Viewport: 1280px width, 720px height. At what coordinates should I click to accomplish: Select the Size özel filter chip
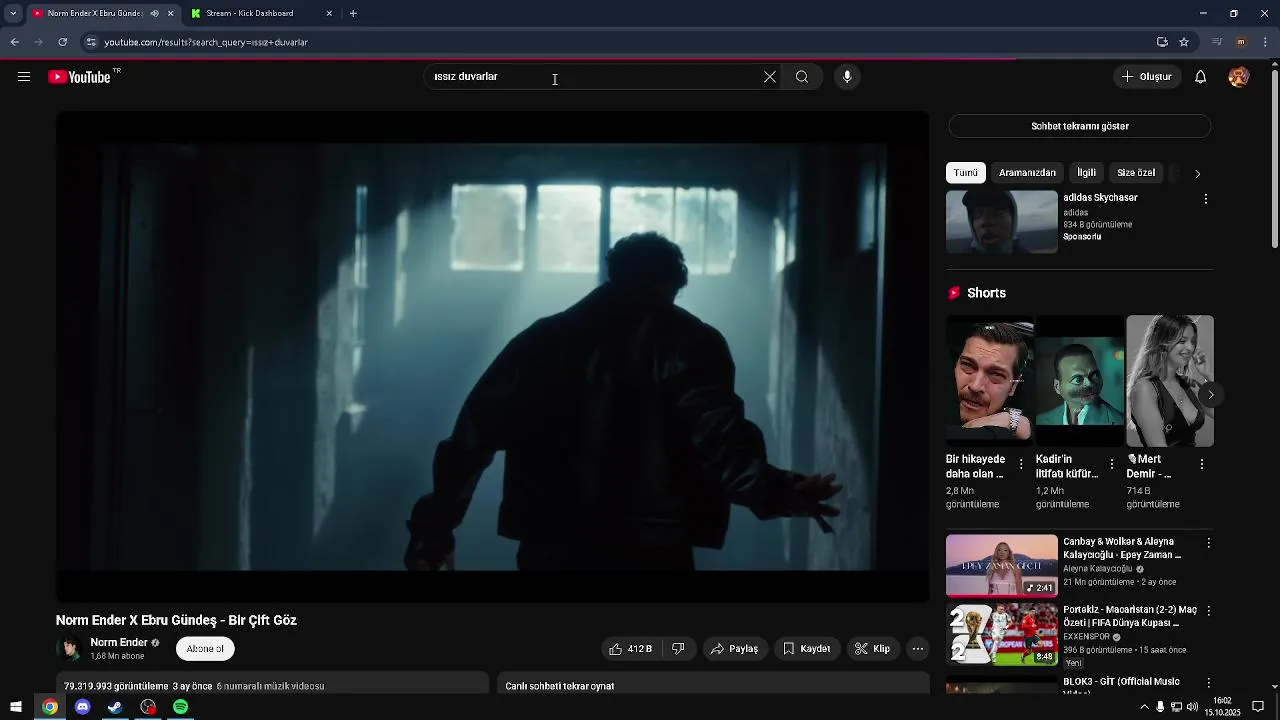(x=1136, y=173)
